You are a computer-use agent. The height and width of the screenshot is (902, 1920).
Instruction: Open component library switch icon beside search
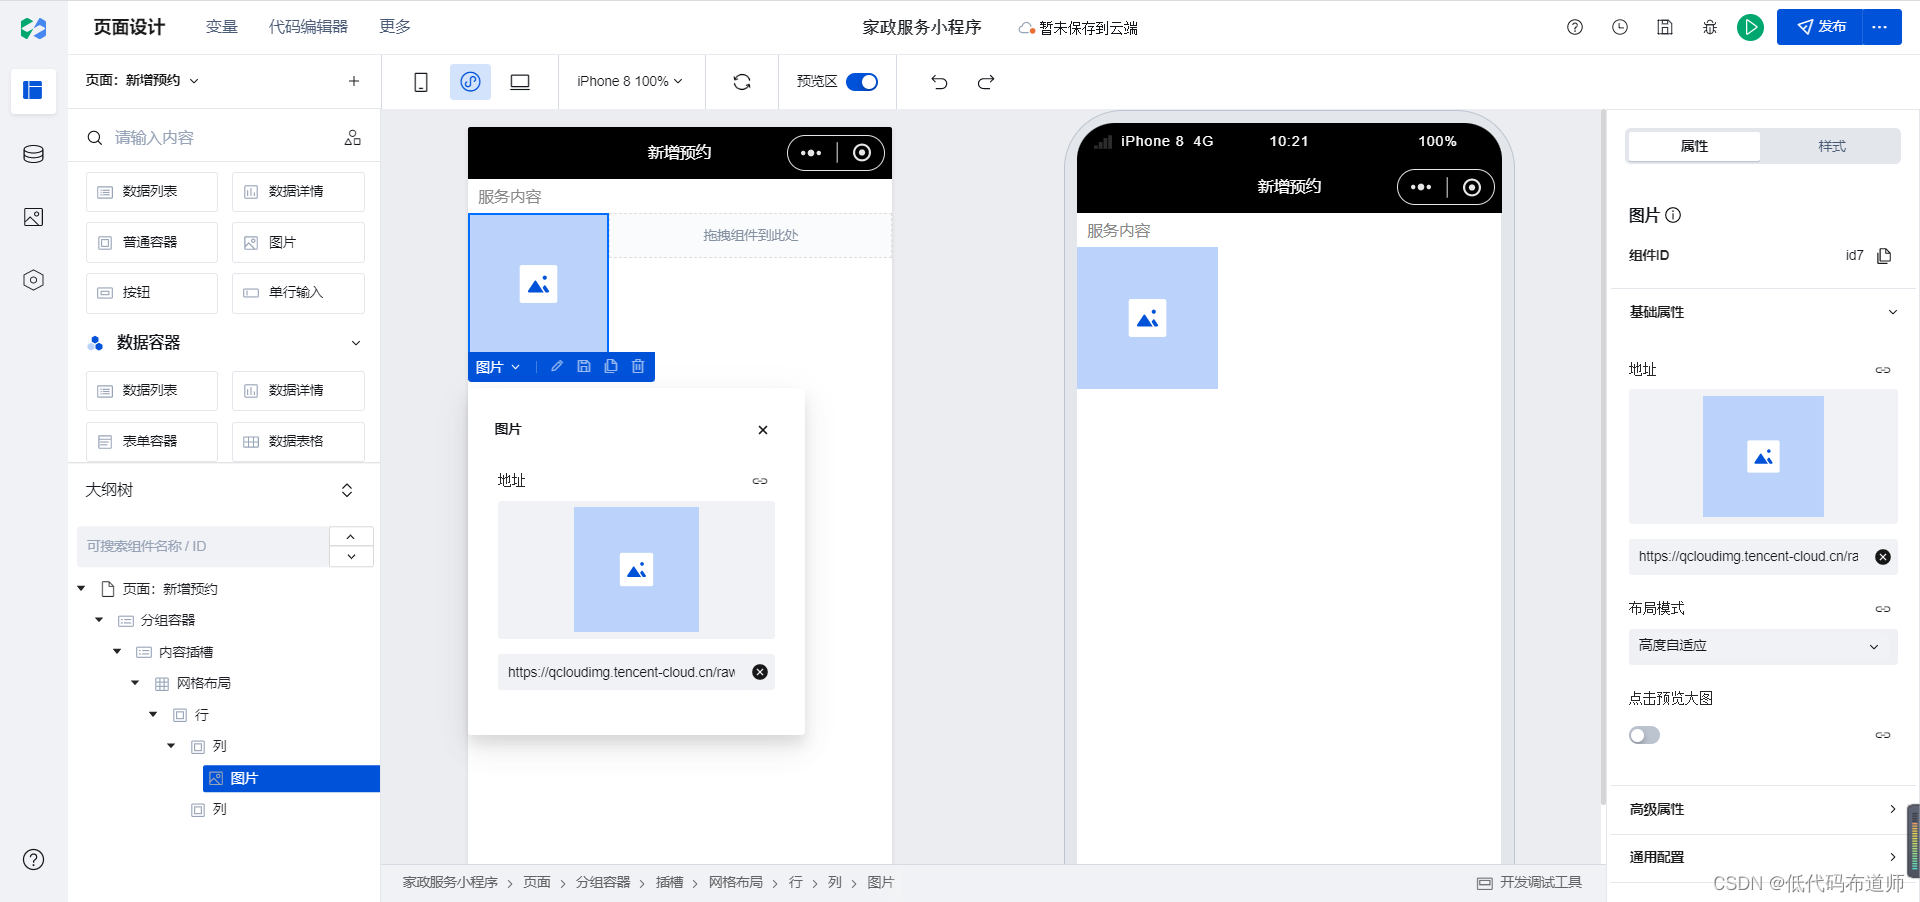click(353, 138)
